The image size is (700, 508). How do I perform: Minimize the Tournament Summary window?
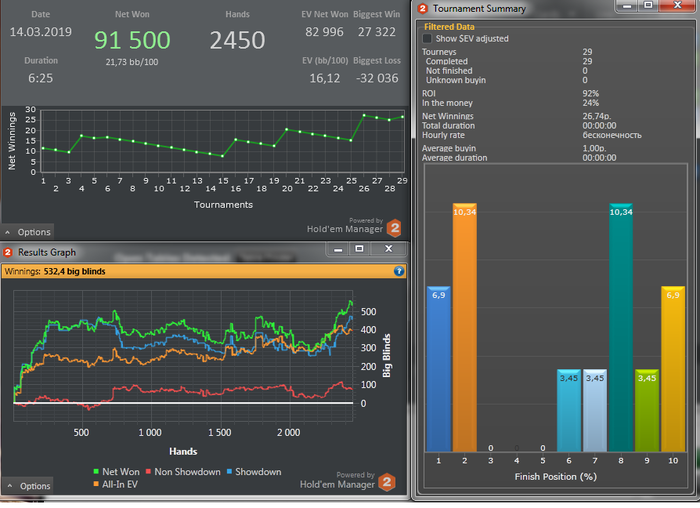pyautogui.click(x=628, y=5)
